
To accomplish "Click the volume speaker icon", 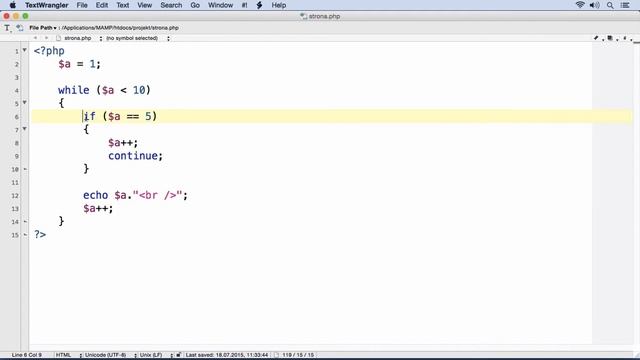I will [595, 5].
